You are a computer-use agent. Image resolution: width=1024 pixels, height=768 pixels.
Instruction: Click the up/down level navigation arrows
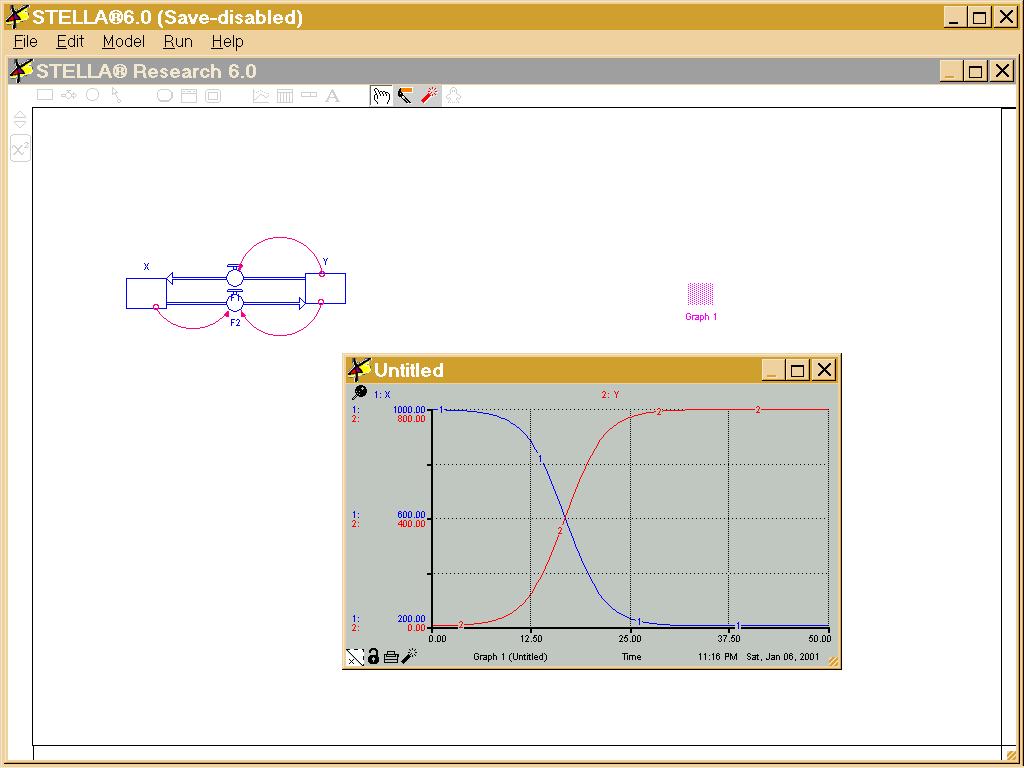[20, 120]
